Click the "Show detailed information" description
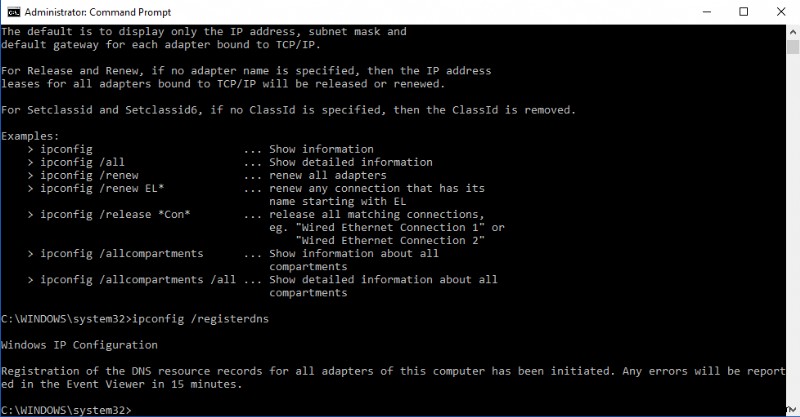The image size is (800, 417). pos(350,162)
